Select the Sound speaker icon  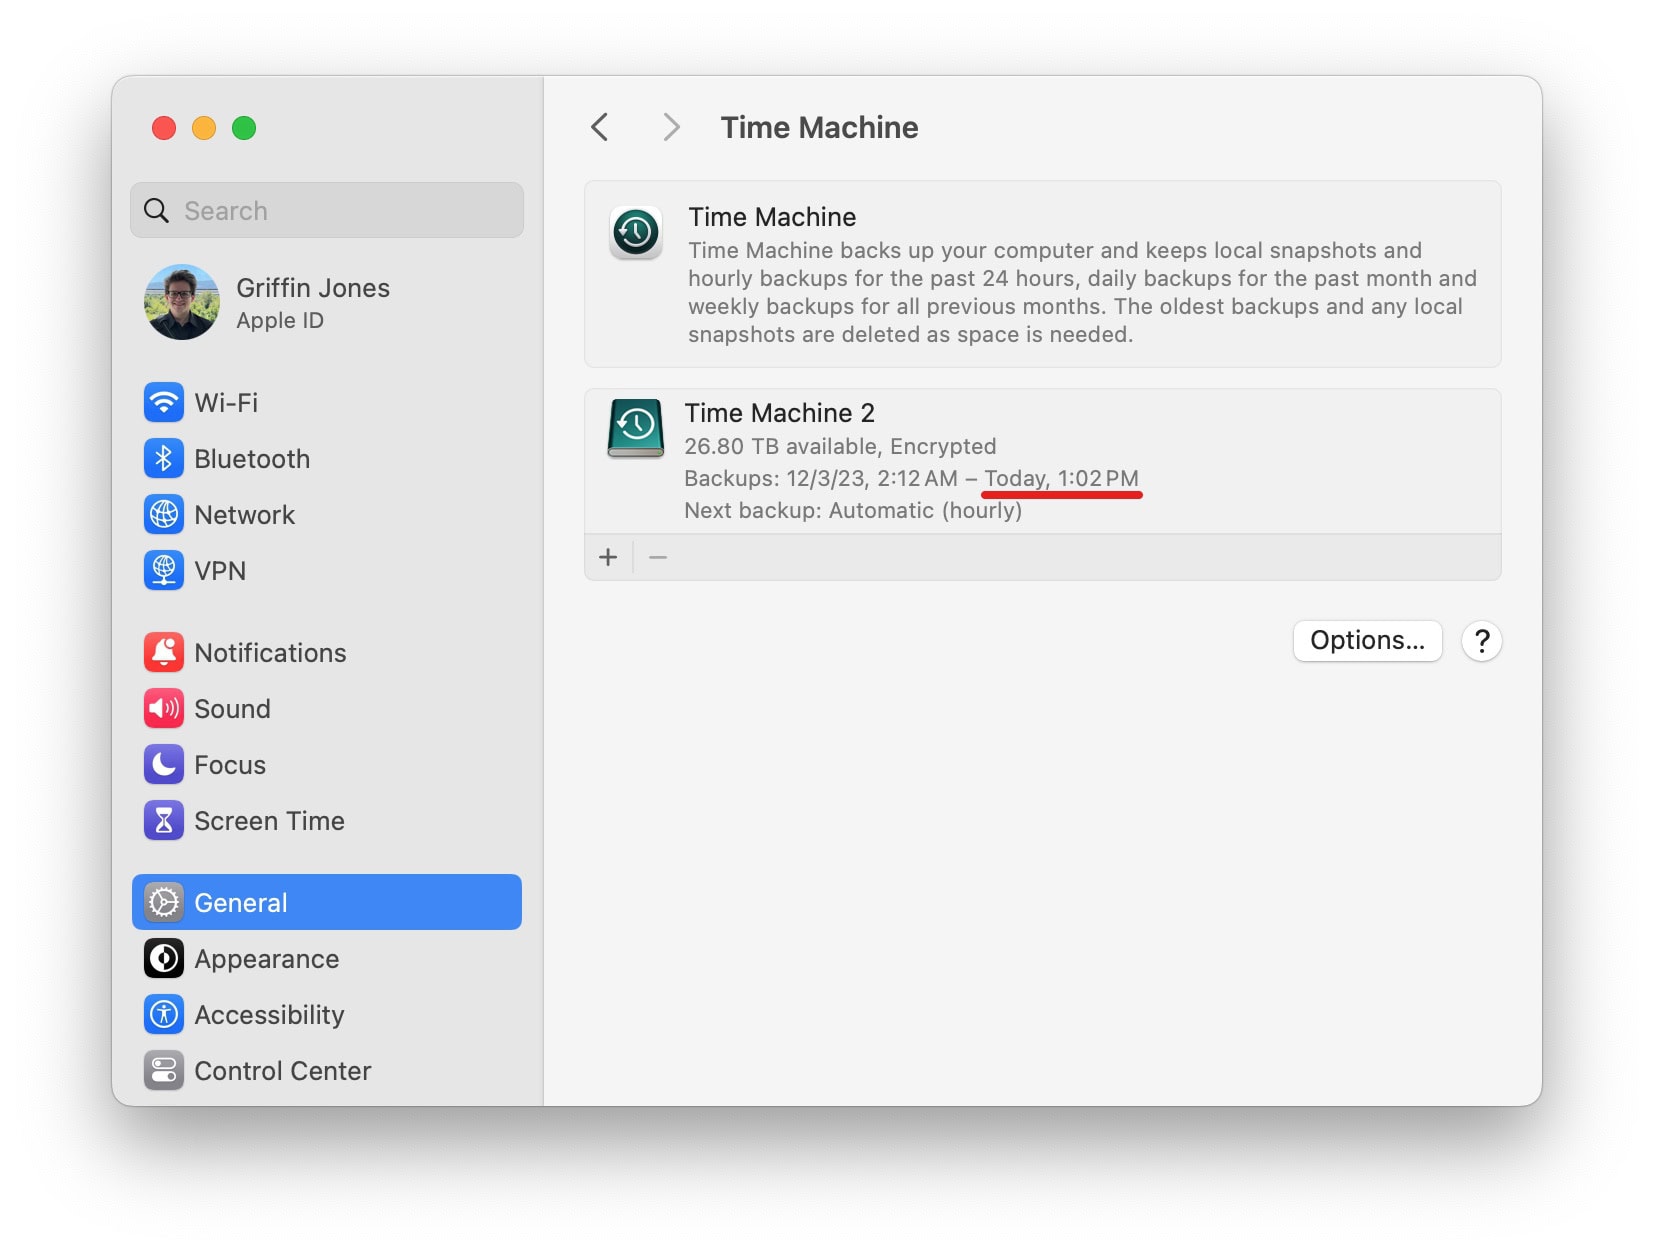click(164, 709)
